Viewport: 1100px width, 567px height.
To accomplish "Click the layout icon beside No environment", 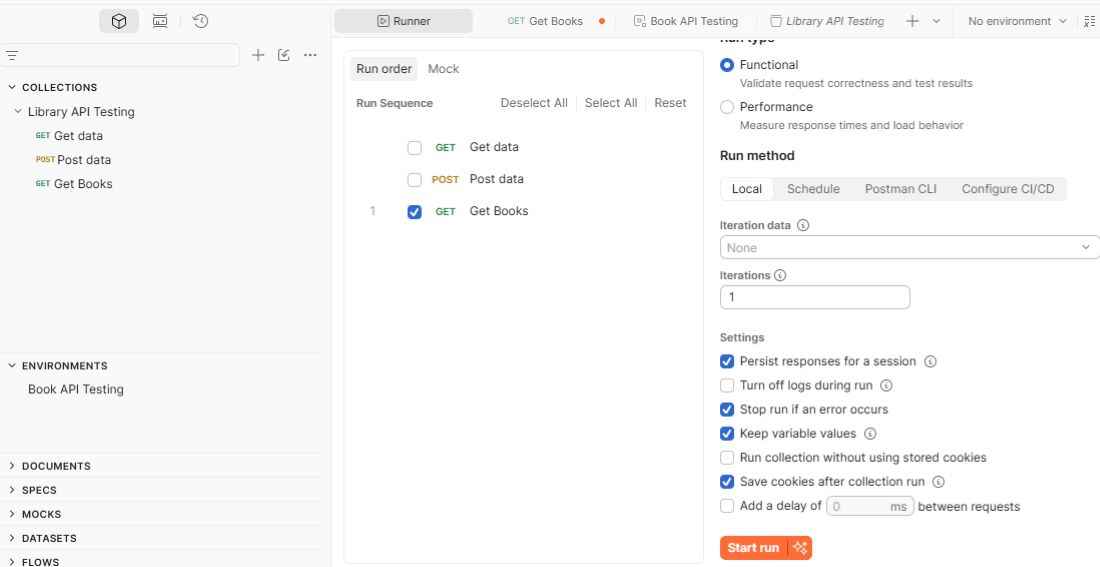I will click(1089, 21).
